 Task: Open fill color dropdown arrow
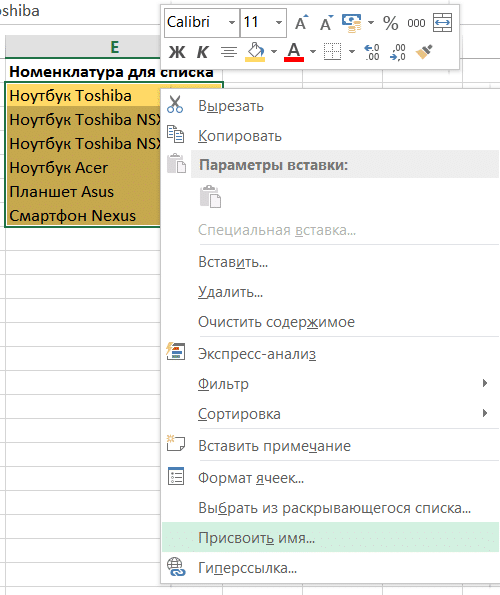274,52
